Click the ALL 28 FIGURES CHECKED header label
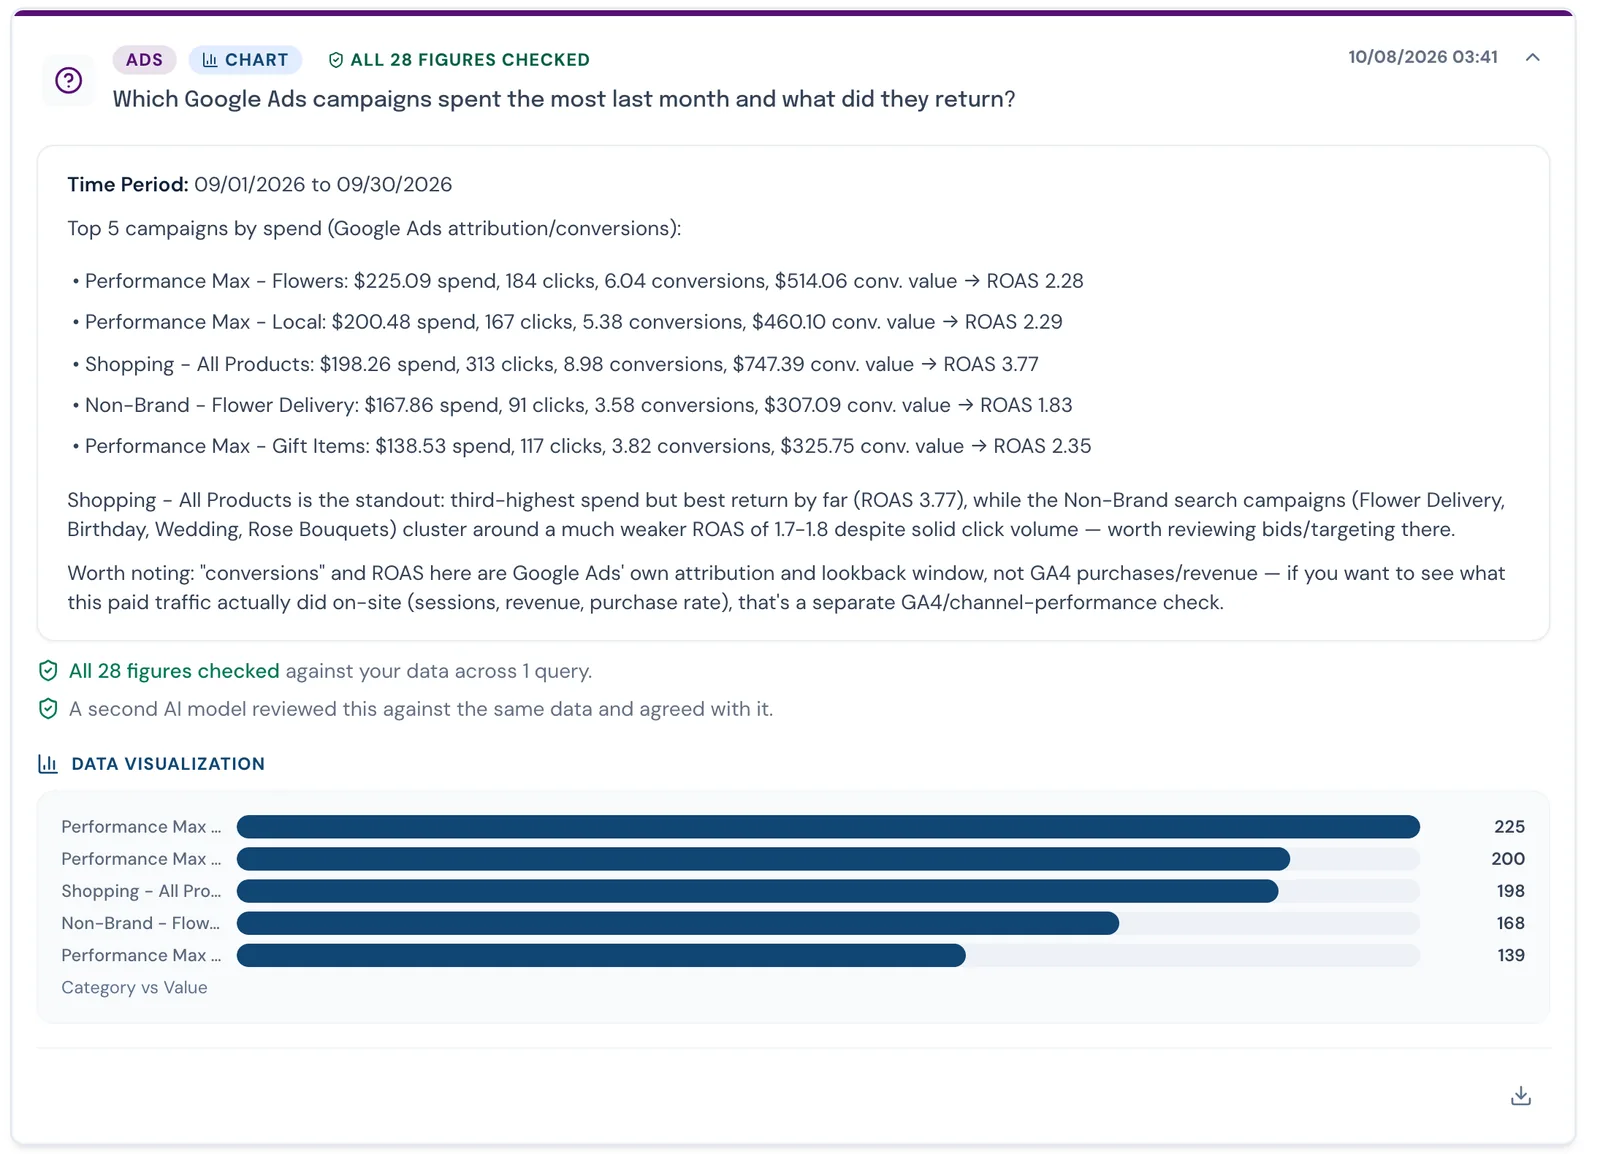This screenshot has width=1600, height=1154. tap(470, 60)
